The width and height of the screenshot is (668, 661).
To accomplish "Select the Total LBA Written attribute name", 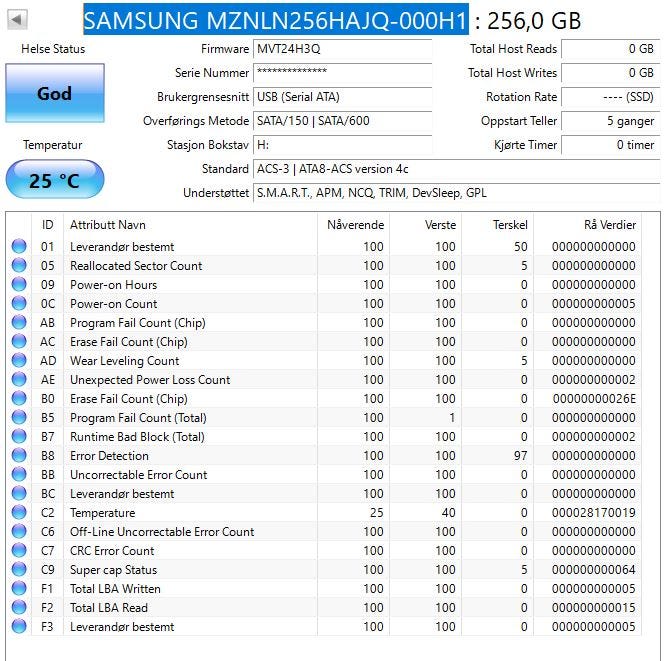I will point(115,589).
